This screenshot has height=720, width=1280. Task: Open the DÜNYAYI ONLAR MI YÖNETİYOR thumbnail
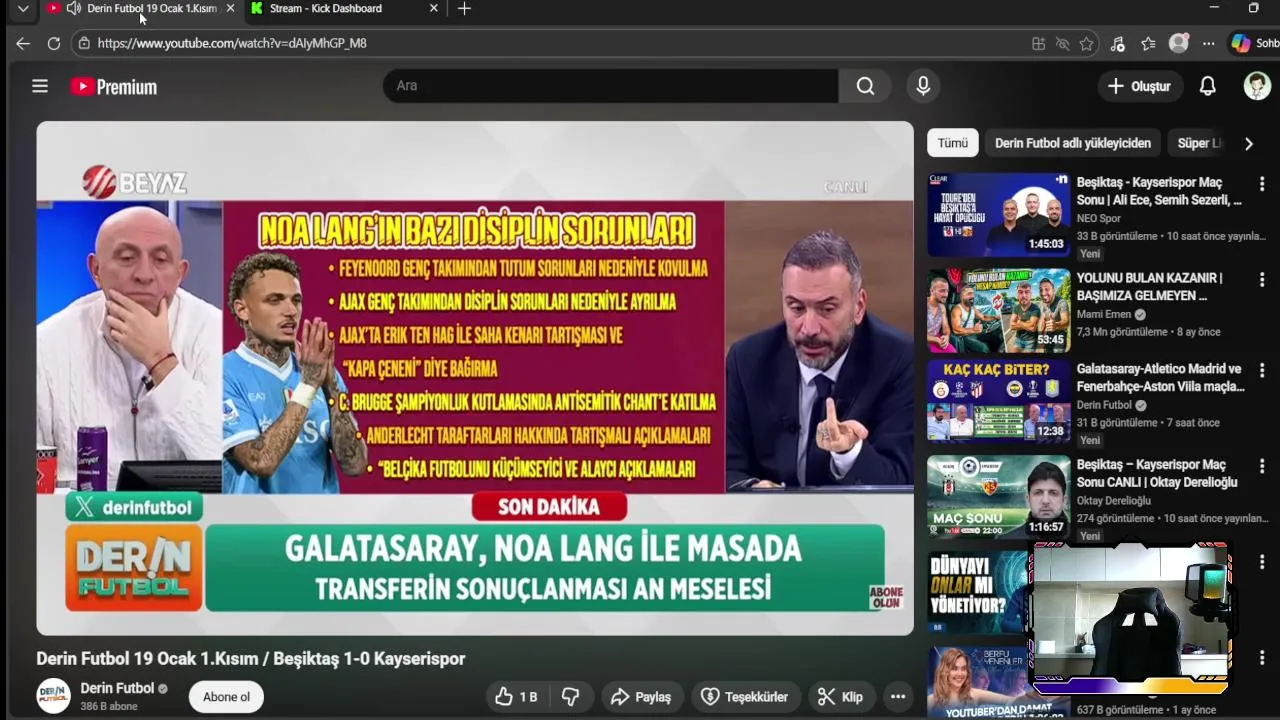tap(978, 592)
